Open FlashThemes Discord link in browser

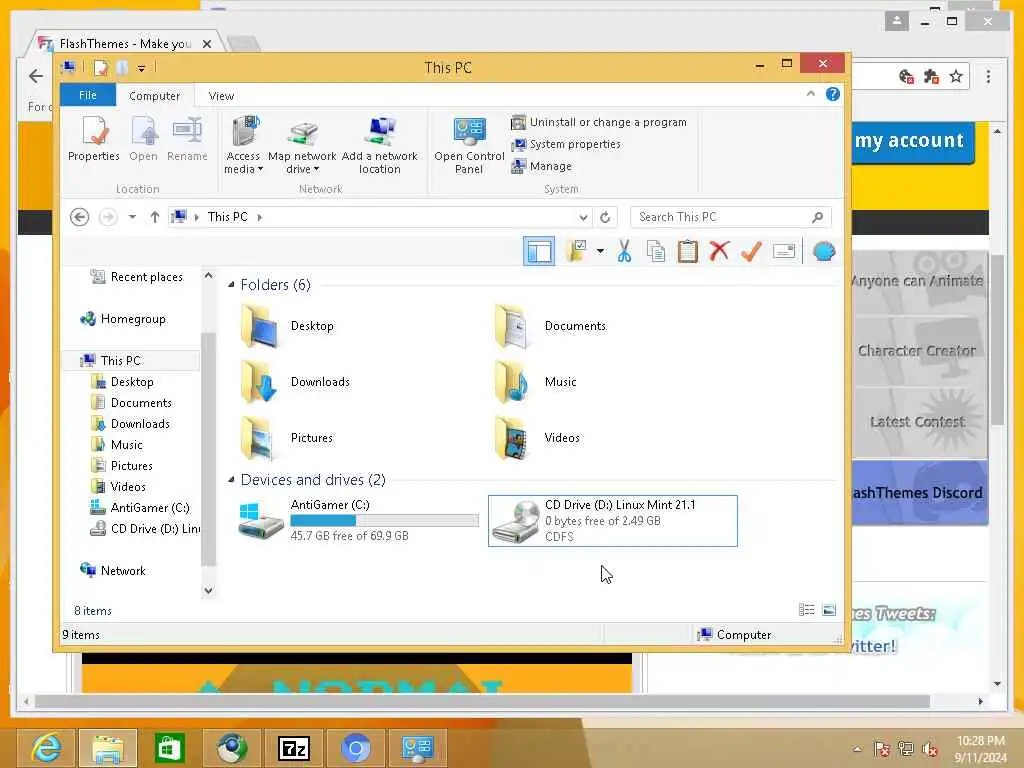click(919, 493)
